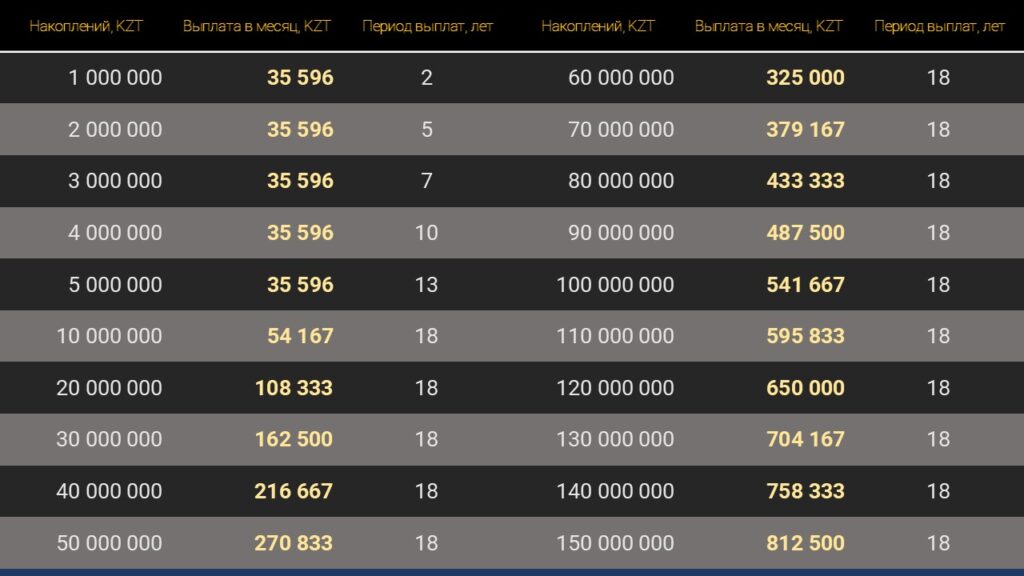Select the 100 000 000 savings cell
The height and width of the screenshot is (576, 1024).
[615, 285]
